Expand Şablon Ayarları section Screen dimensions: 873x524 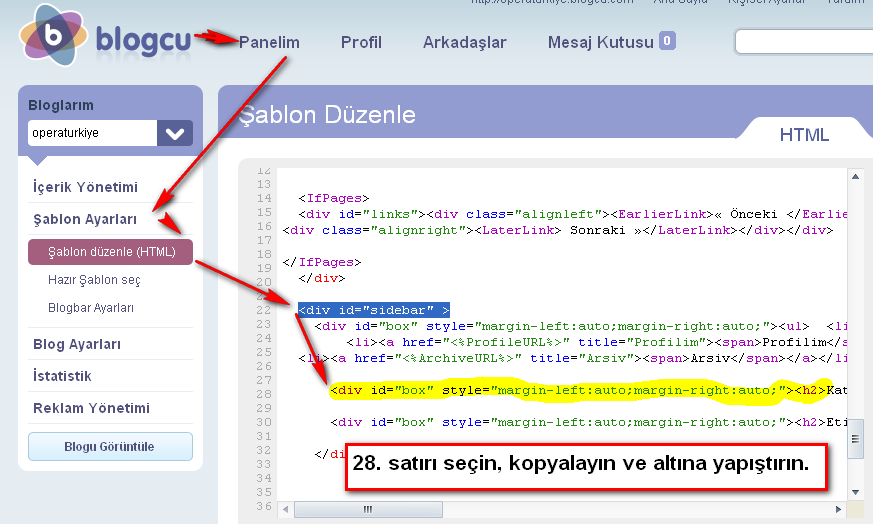(x=85, y=219)
